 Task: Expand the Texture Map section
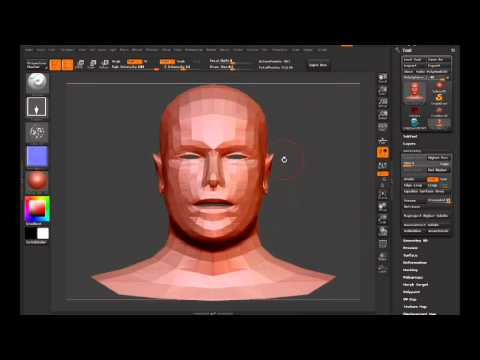click(415, 306)
